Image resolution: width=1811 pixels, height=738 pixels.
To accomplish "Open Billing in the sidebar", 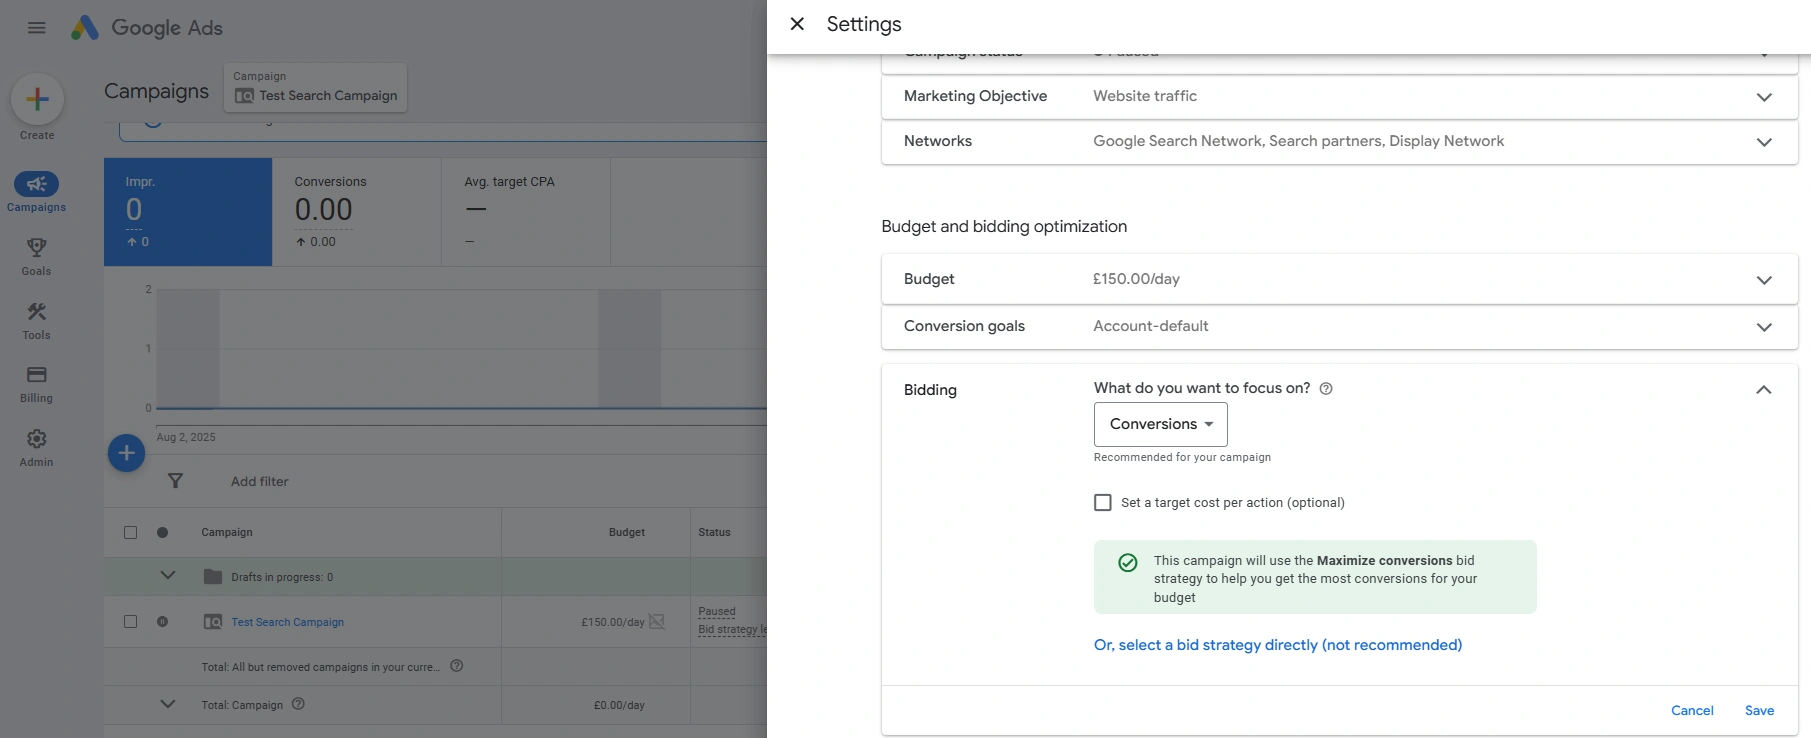I will [37, 383].
